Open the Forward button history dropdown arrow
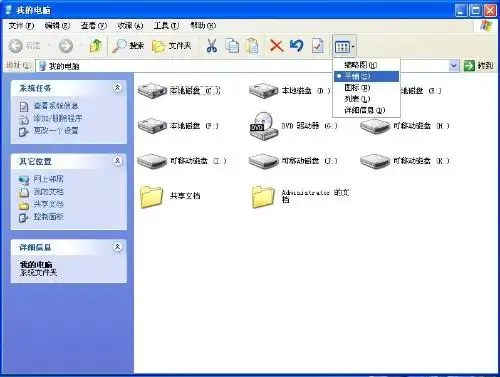 tap(81, 46)
